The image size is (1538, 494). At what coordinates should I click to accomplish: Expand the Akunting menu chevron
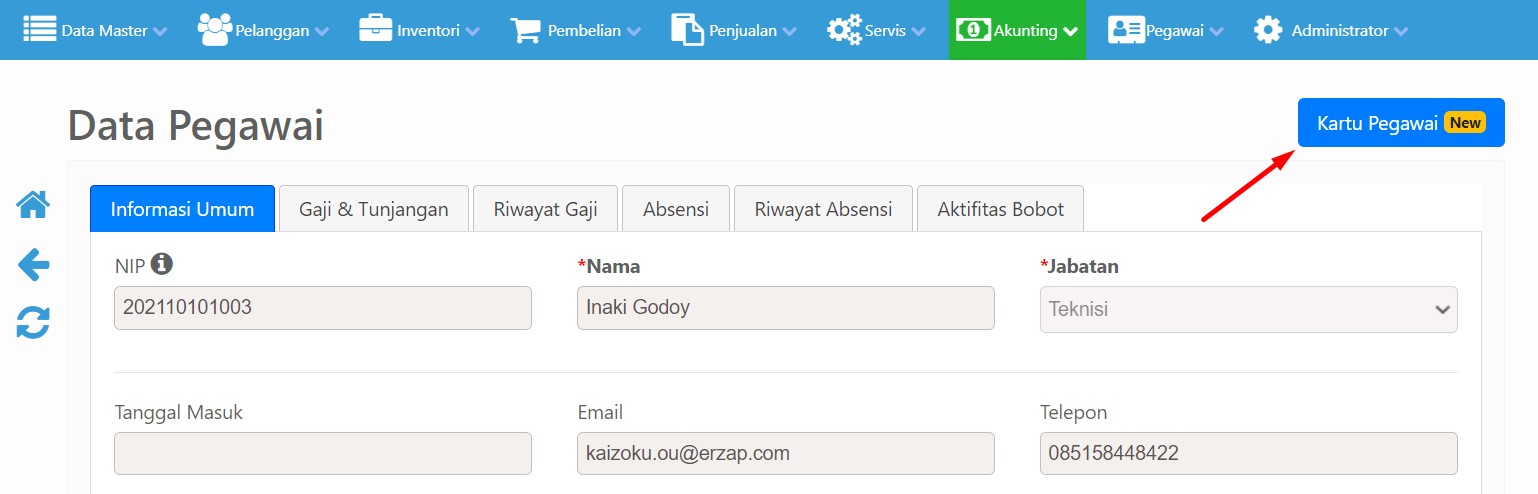point(1070,31)
